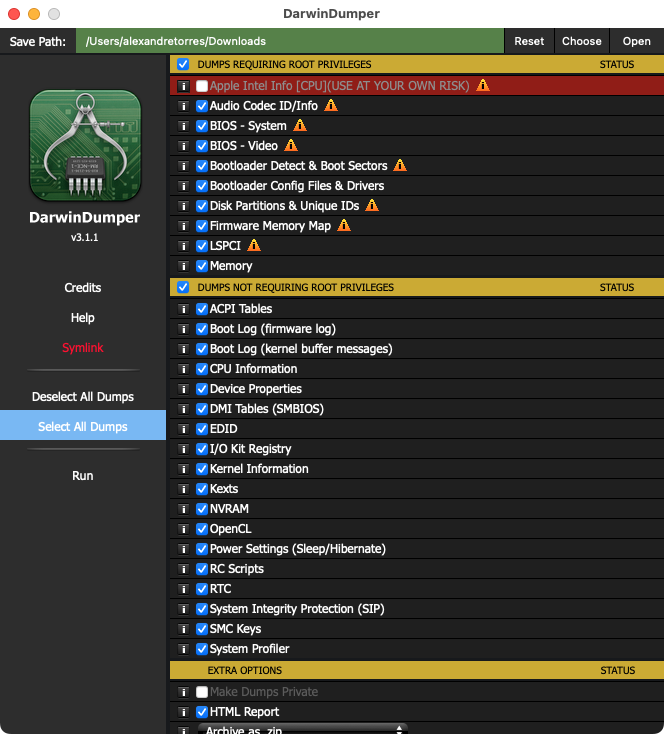Click the save path field showing Downloads
This screenshot has height=734, width=664.
click(290, 41)
